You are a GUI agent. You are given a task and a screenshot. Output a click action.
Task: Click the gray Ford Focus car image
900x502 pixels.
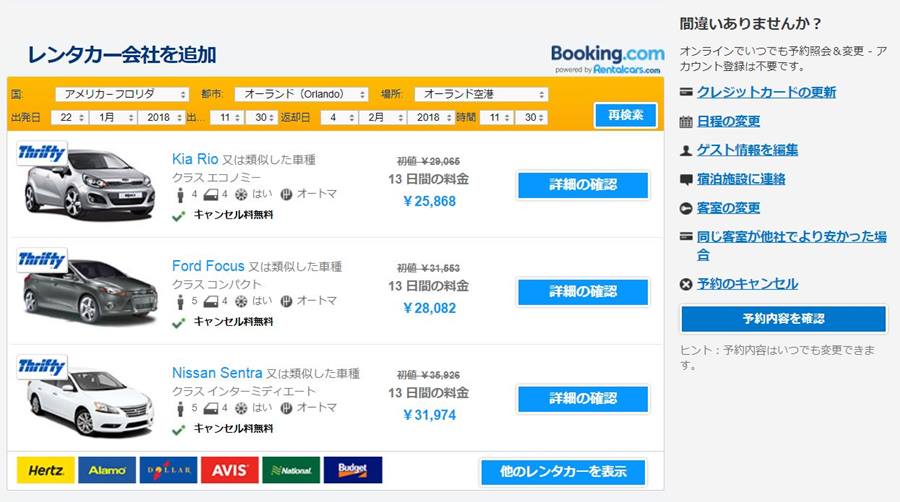pos(90,291)
